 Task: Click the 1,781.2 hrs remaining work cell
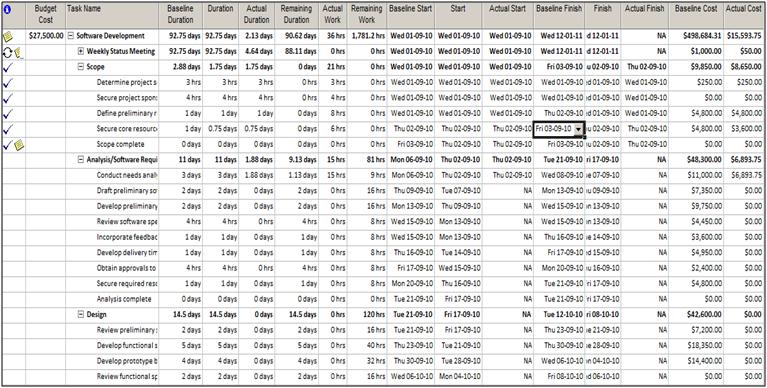[x=367, y=36]
